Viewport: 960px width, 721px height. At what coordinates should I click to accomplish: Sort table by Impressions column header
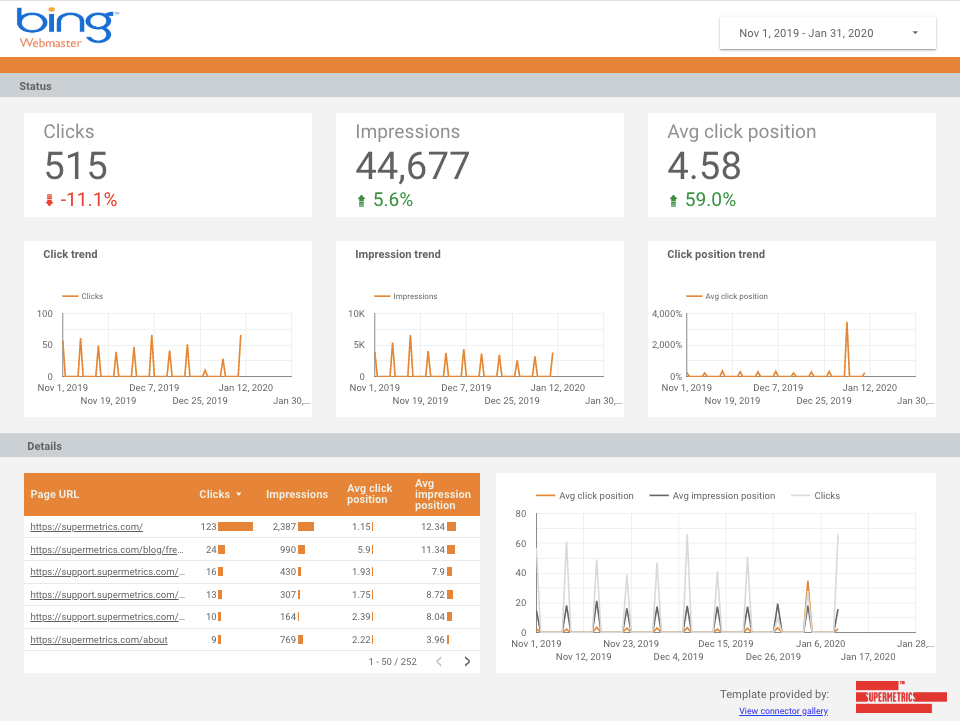pyautogui.click(x=296, y=494)
